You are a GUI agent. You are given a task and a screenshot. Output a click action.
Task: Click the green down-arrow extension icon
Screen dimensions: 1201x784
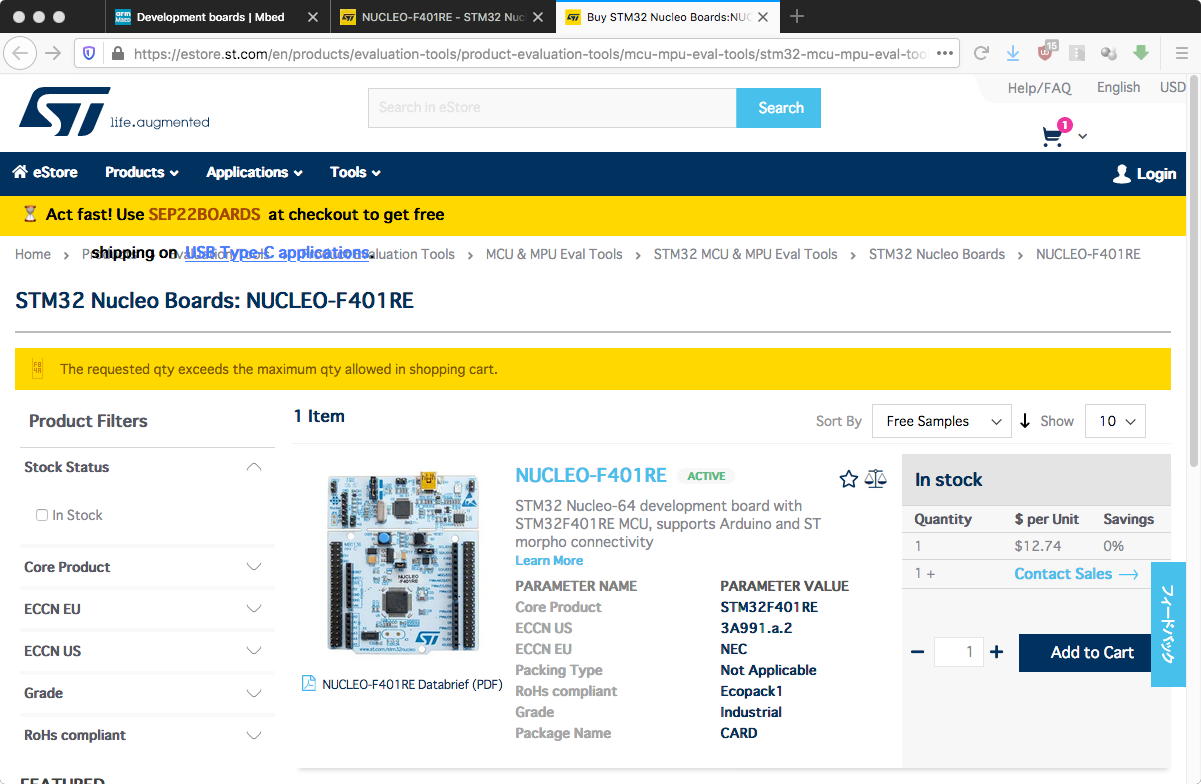coord(1141,53)
